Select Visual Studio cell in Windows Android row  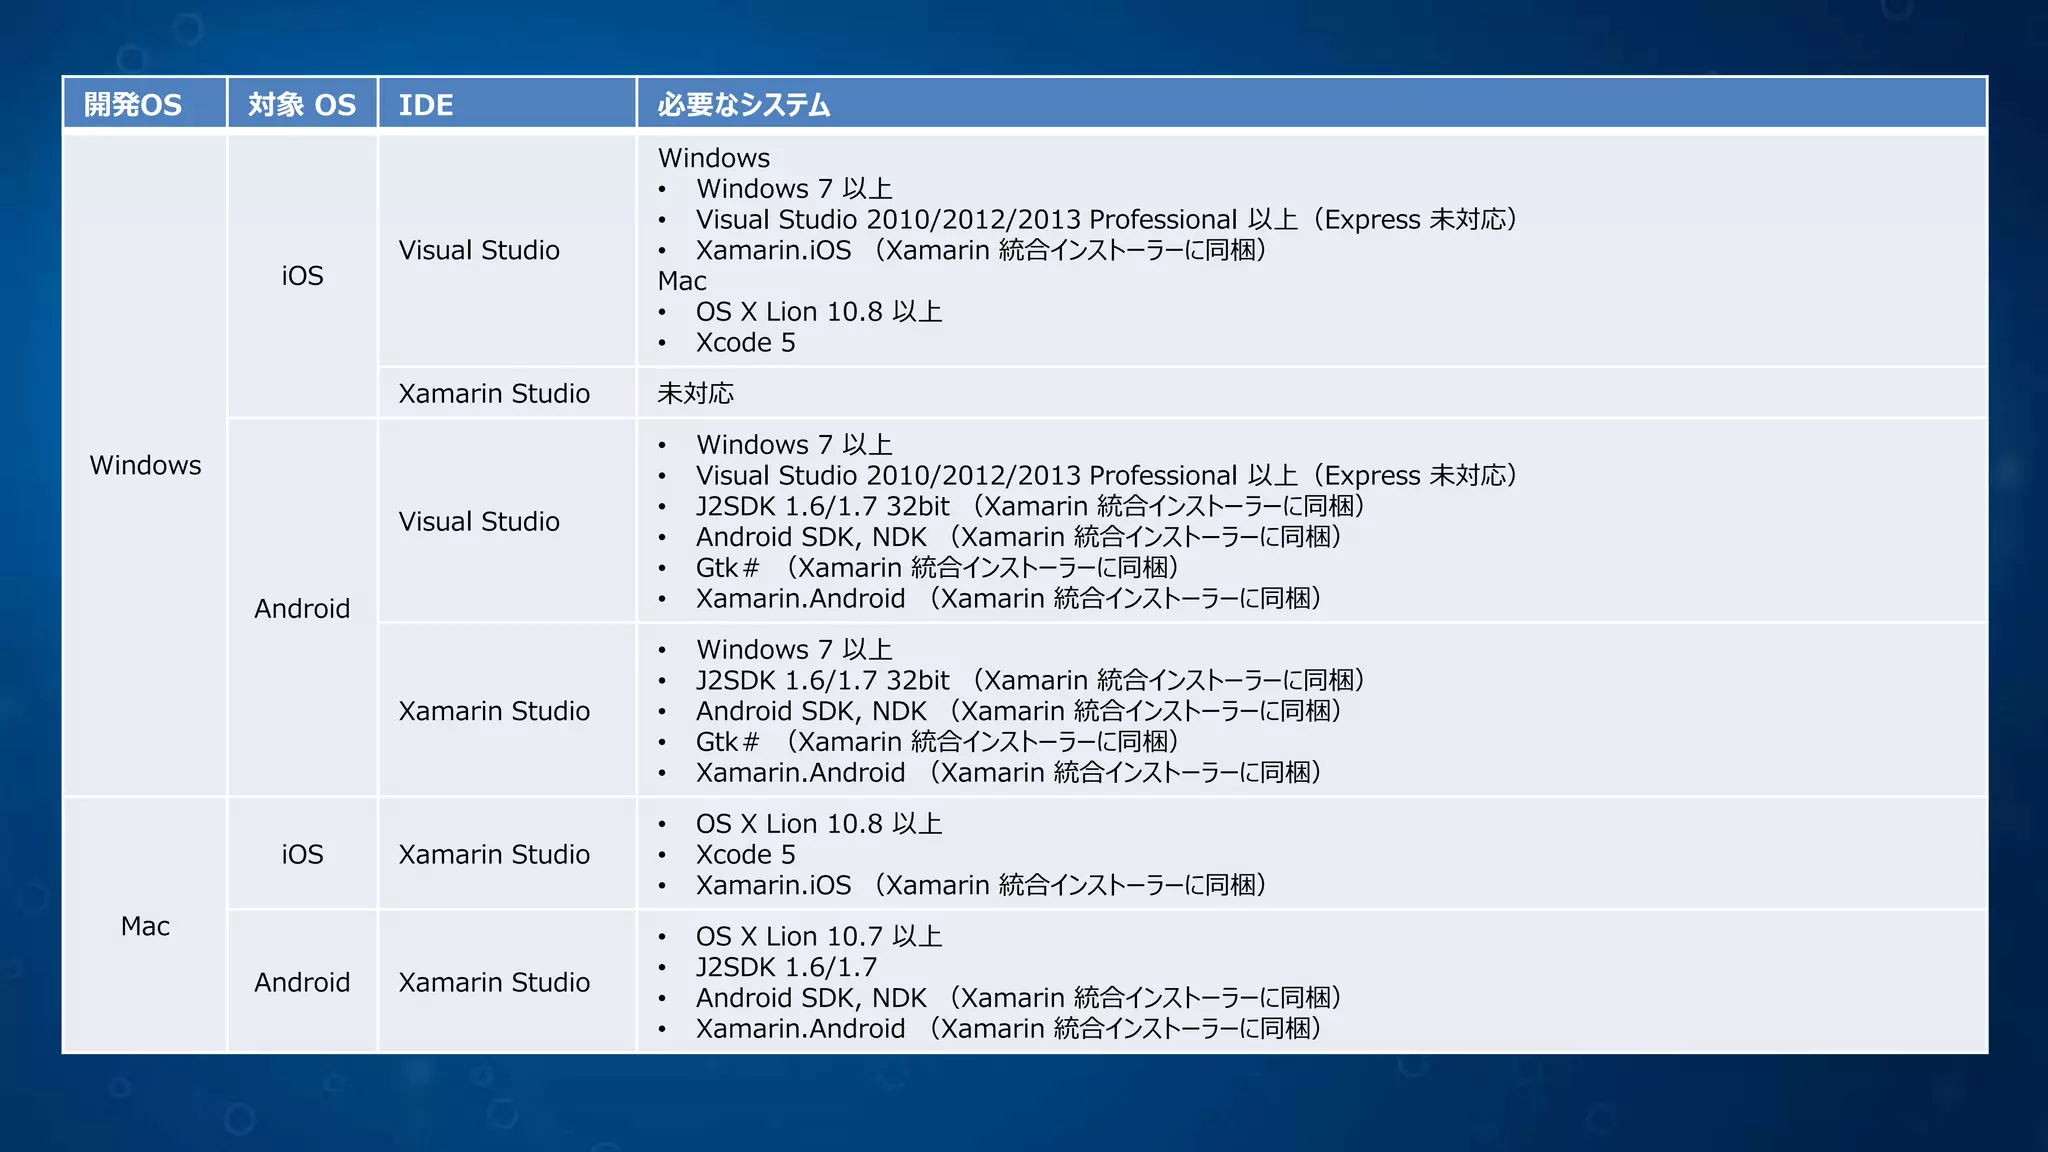[x=507, y=521]
